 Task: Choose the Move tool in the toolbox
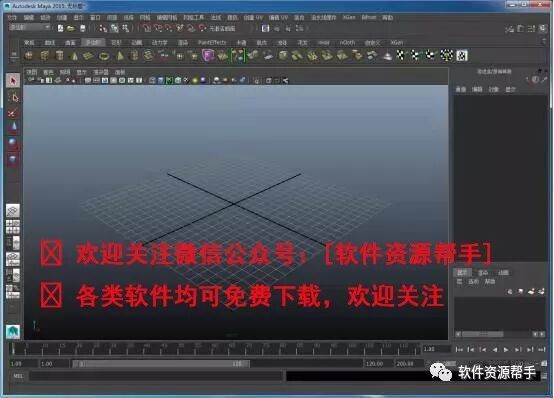click(x=13, y=127)
